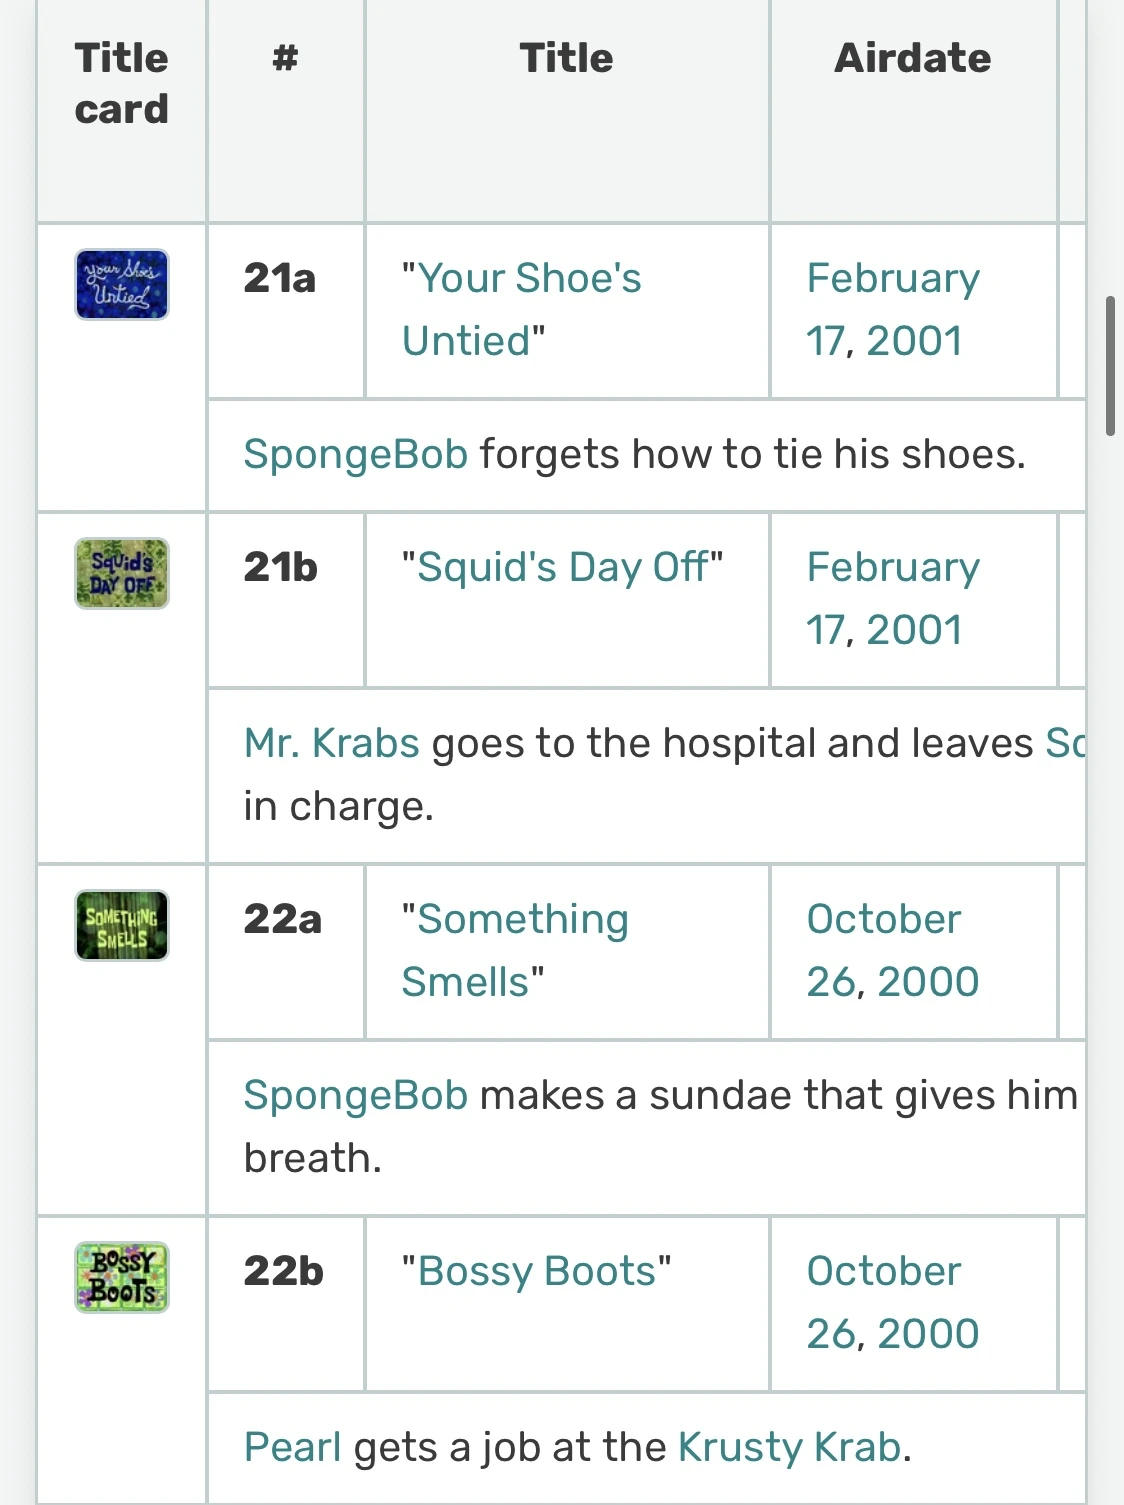This screenshot has height=1505, width=1124.
Task: Click the October 26, 2000 airdate for 22a
Action: pyautogui.click(x=892, y=950)
